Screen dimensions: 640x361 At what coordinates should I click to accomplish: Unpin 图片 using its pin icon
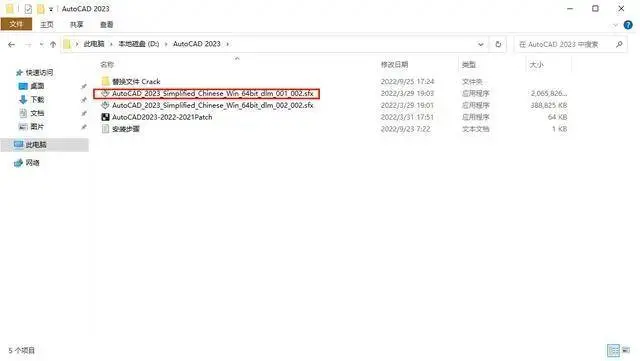84,127
